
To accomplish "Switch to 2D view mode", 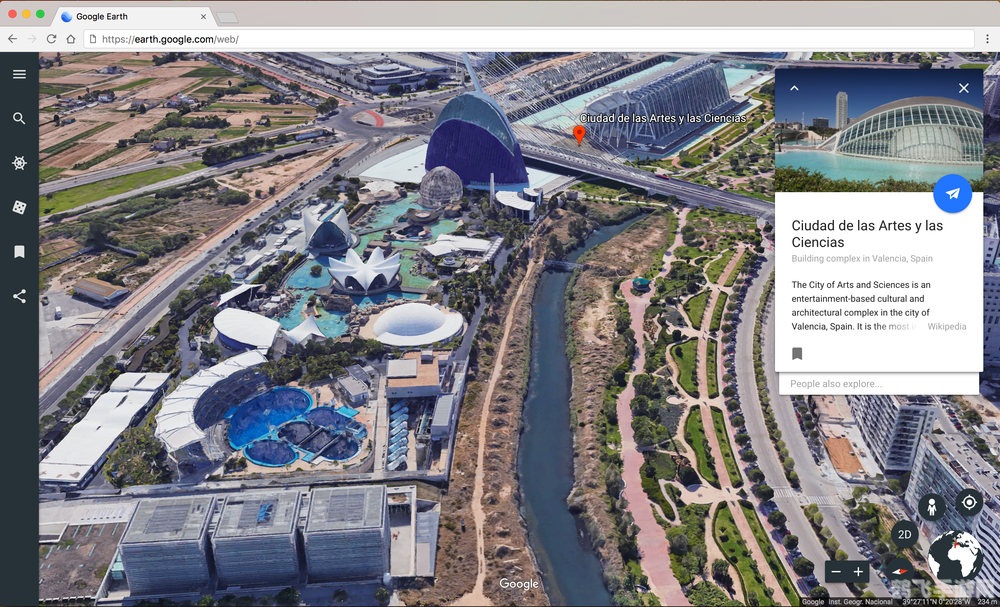I will pyautogui.click(x=903, y=534).
